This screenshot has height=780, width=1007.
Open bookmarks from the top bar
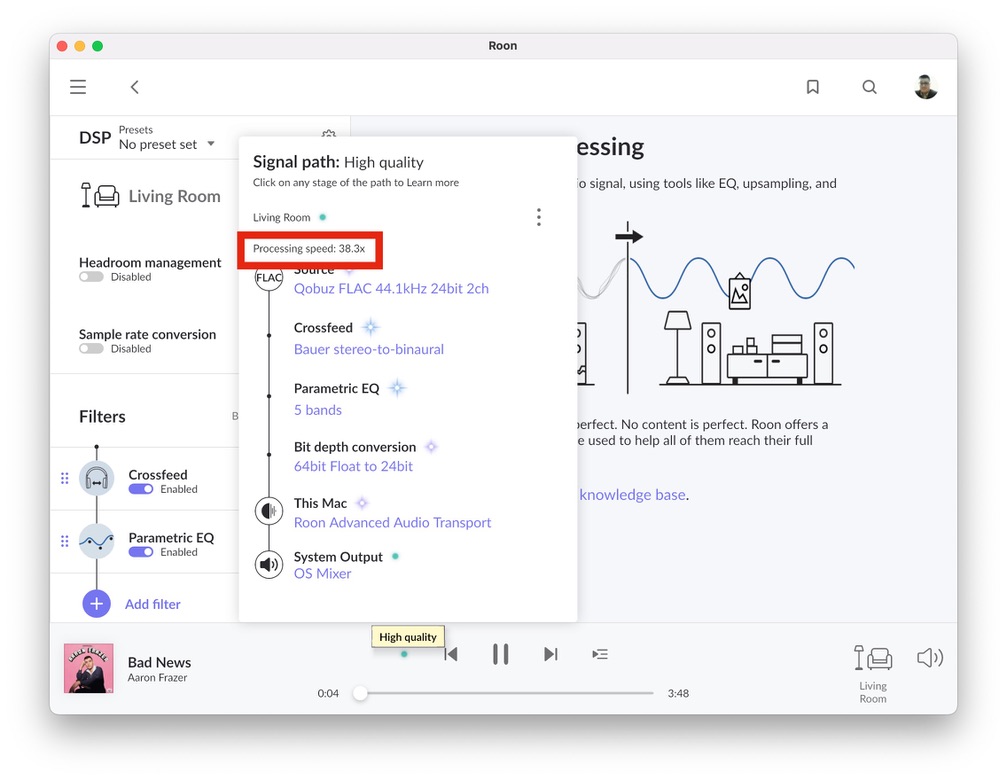[812, 87]
